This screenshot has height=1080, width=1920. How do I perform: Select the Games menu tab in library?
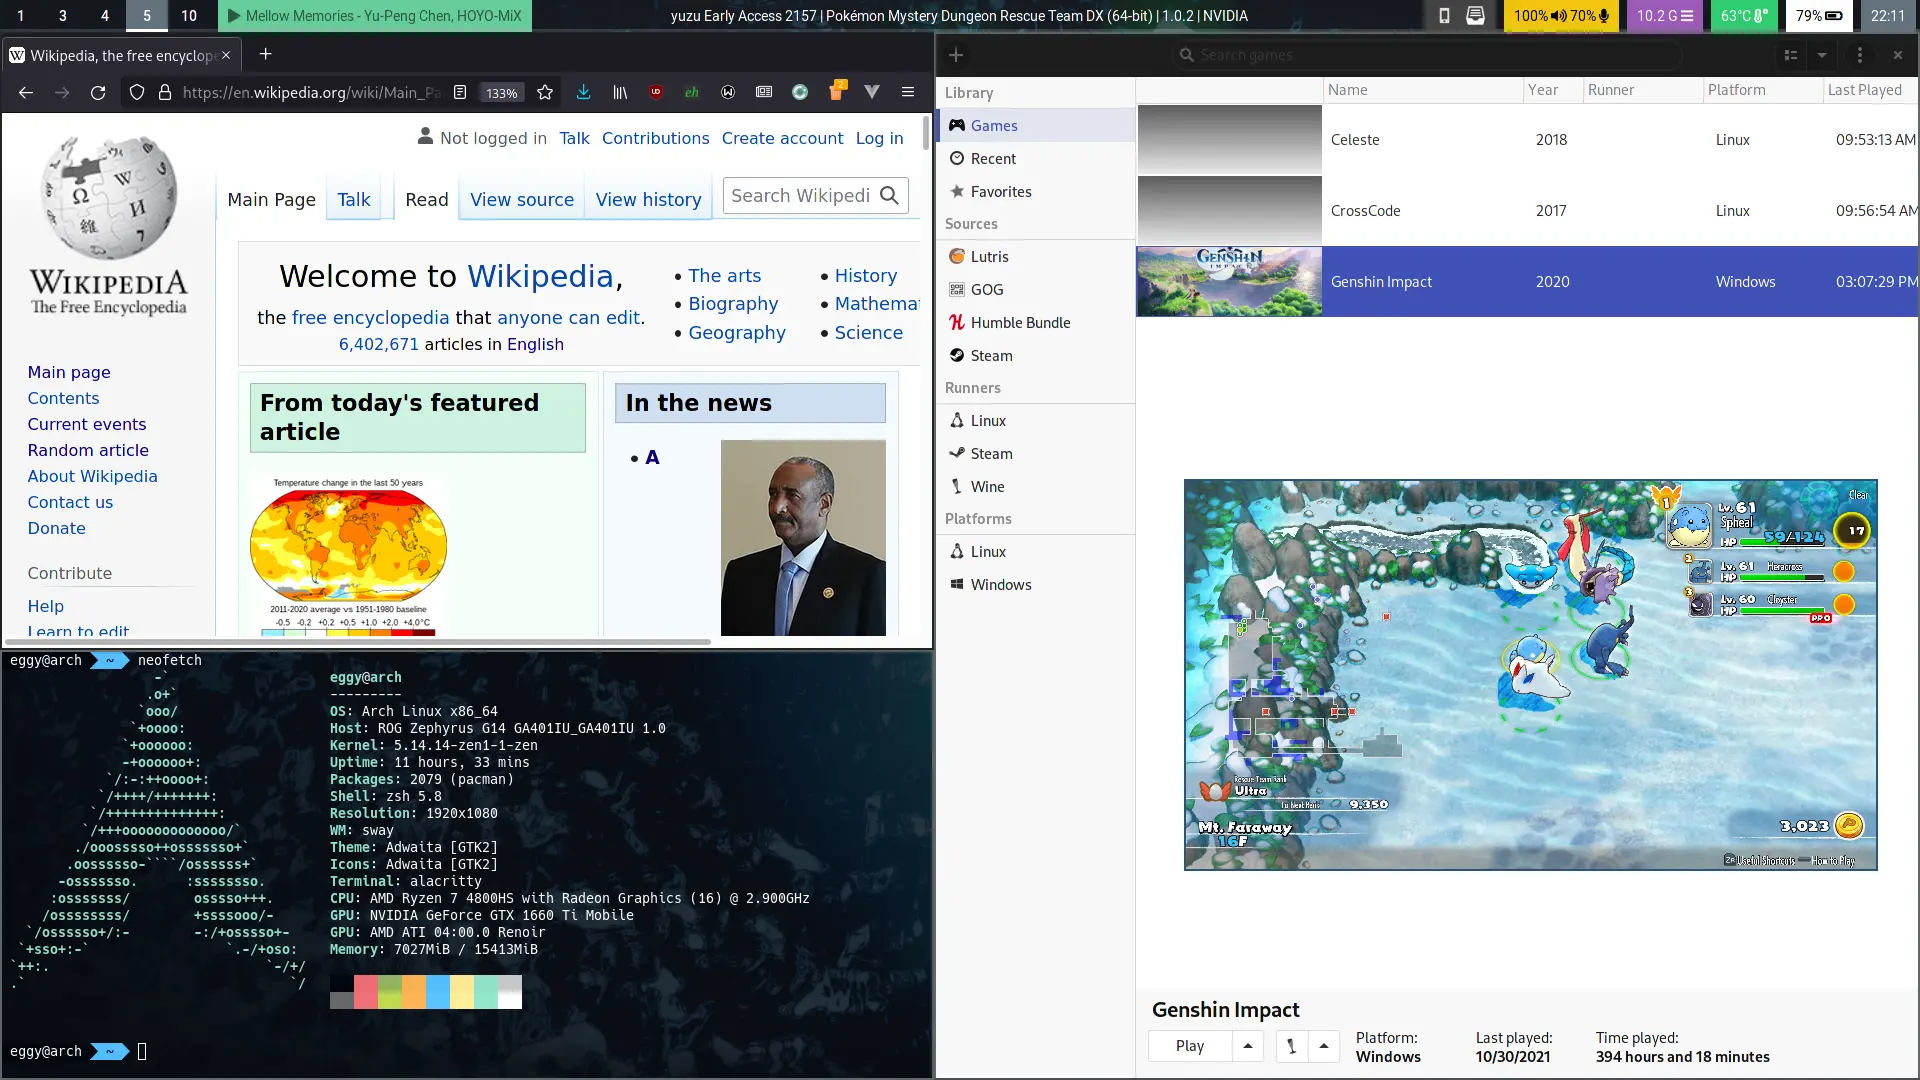pyautogui.click(x=993, y=125)
